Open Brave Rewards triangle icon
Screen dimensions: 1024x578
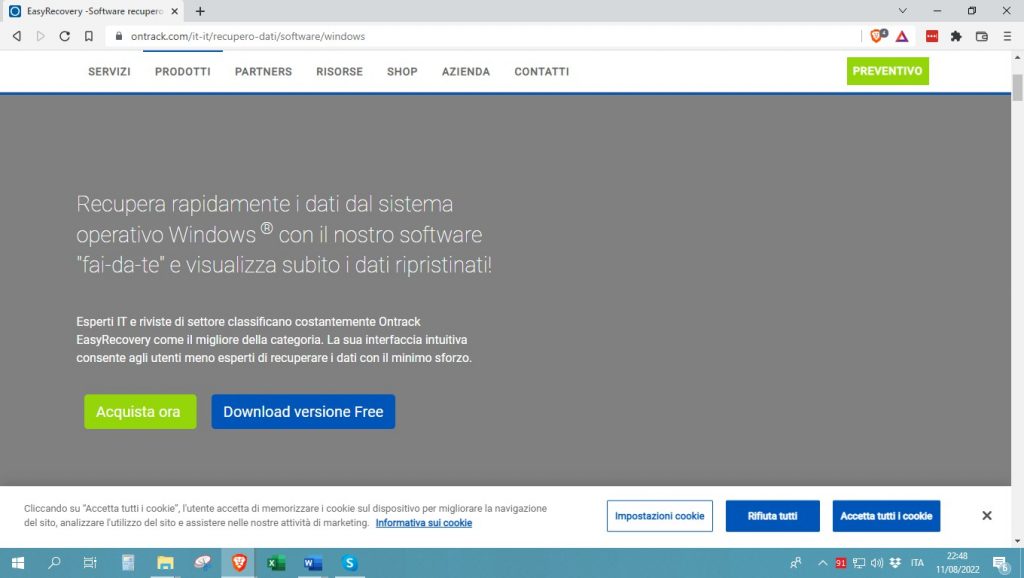pos(902,36)
